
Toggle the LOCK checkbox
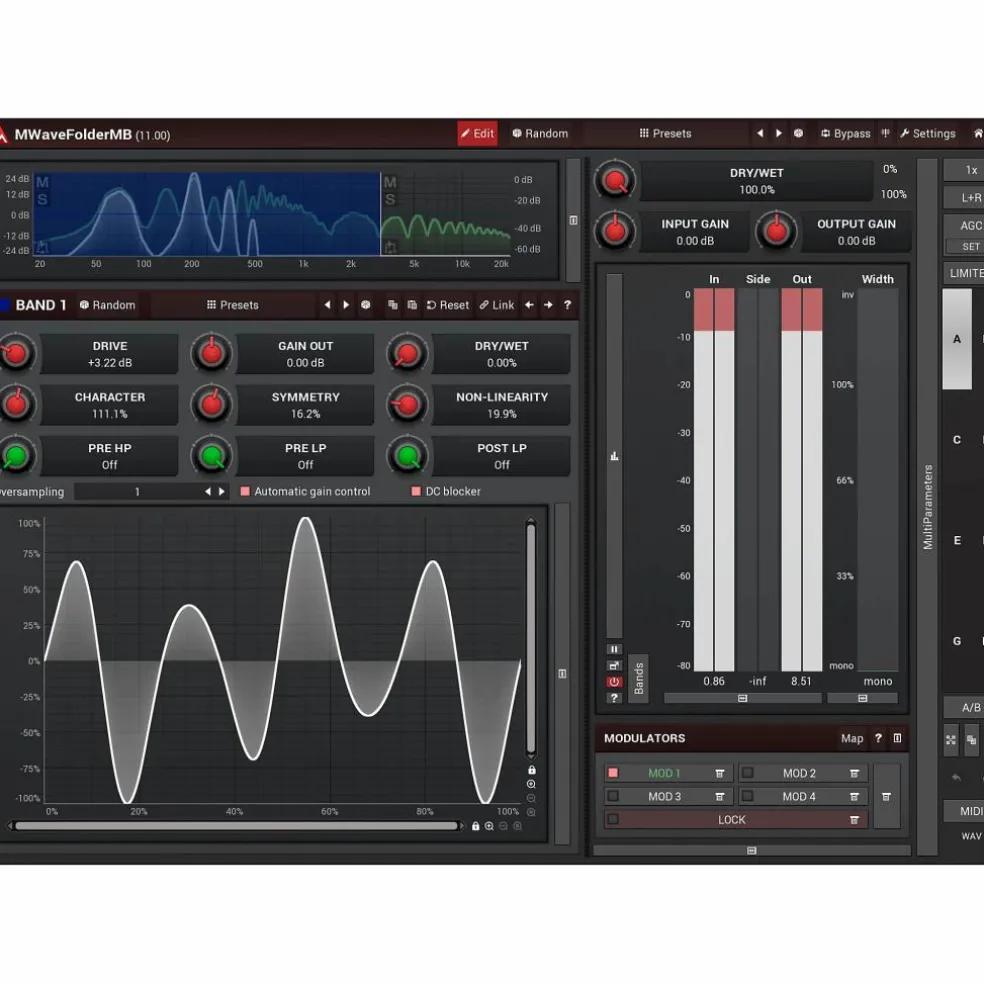(x=613, y=820)
